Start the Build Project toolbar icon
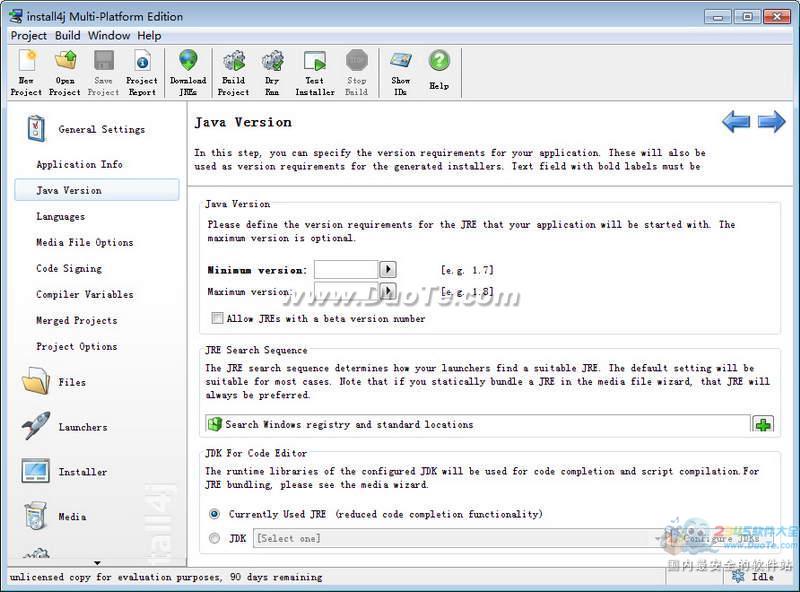800x592 pixels. (x=233, y=72)
